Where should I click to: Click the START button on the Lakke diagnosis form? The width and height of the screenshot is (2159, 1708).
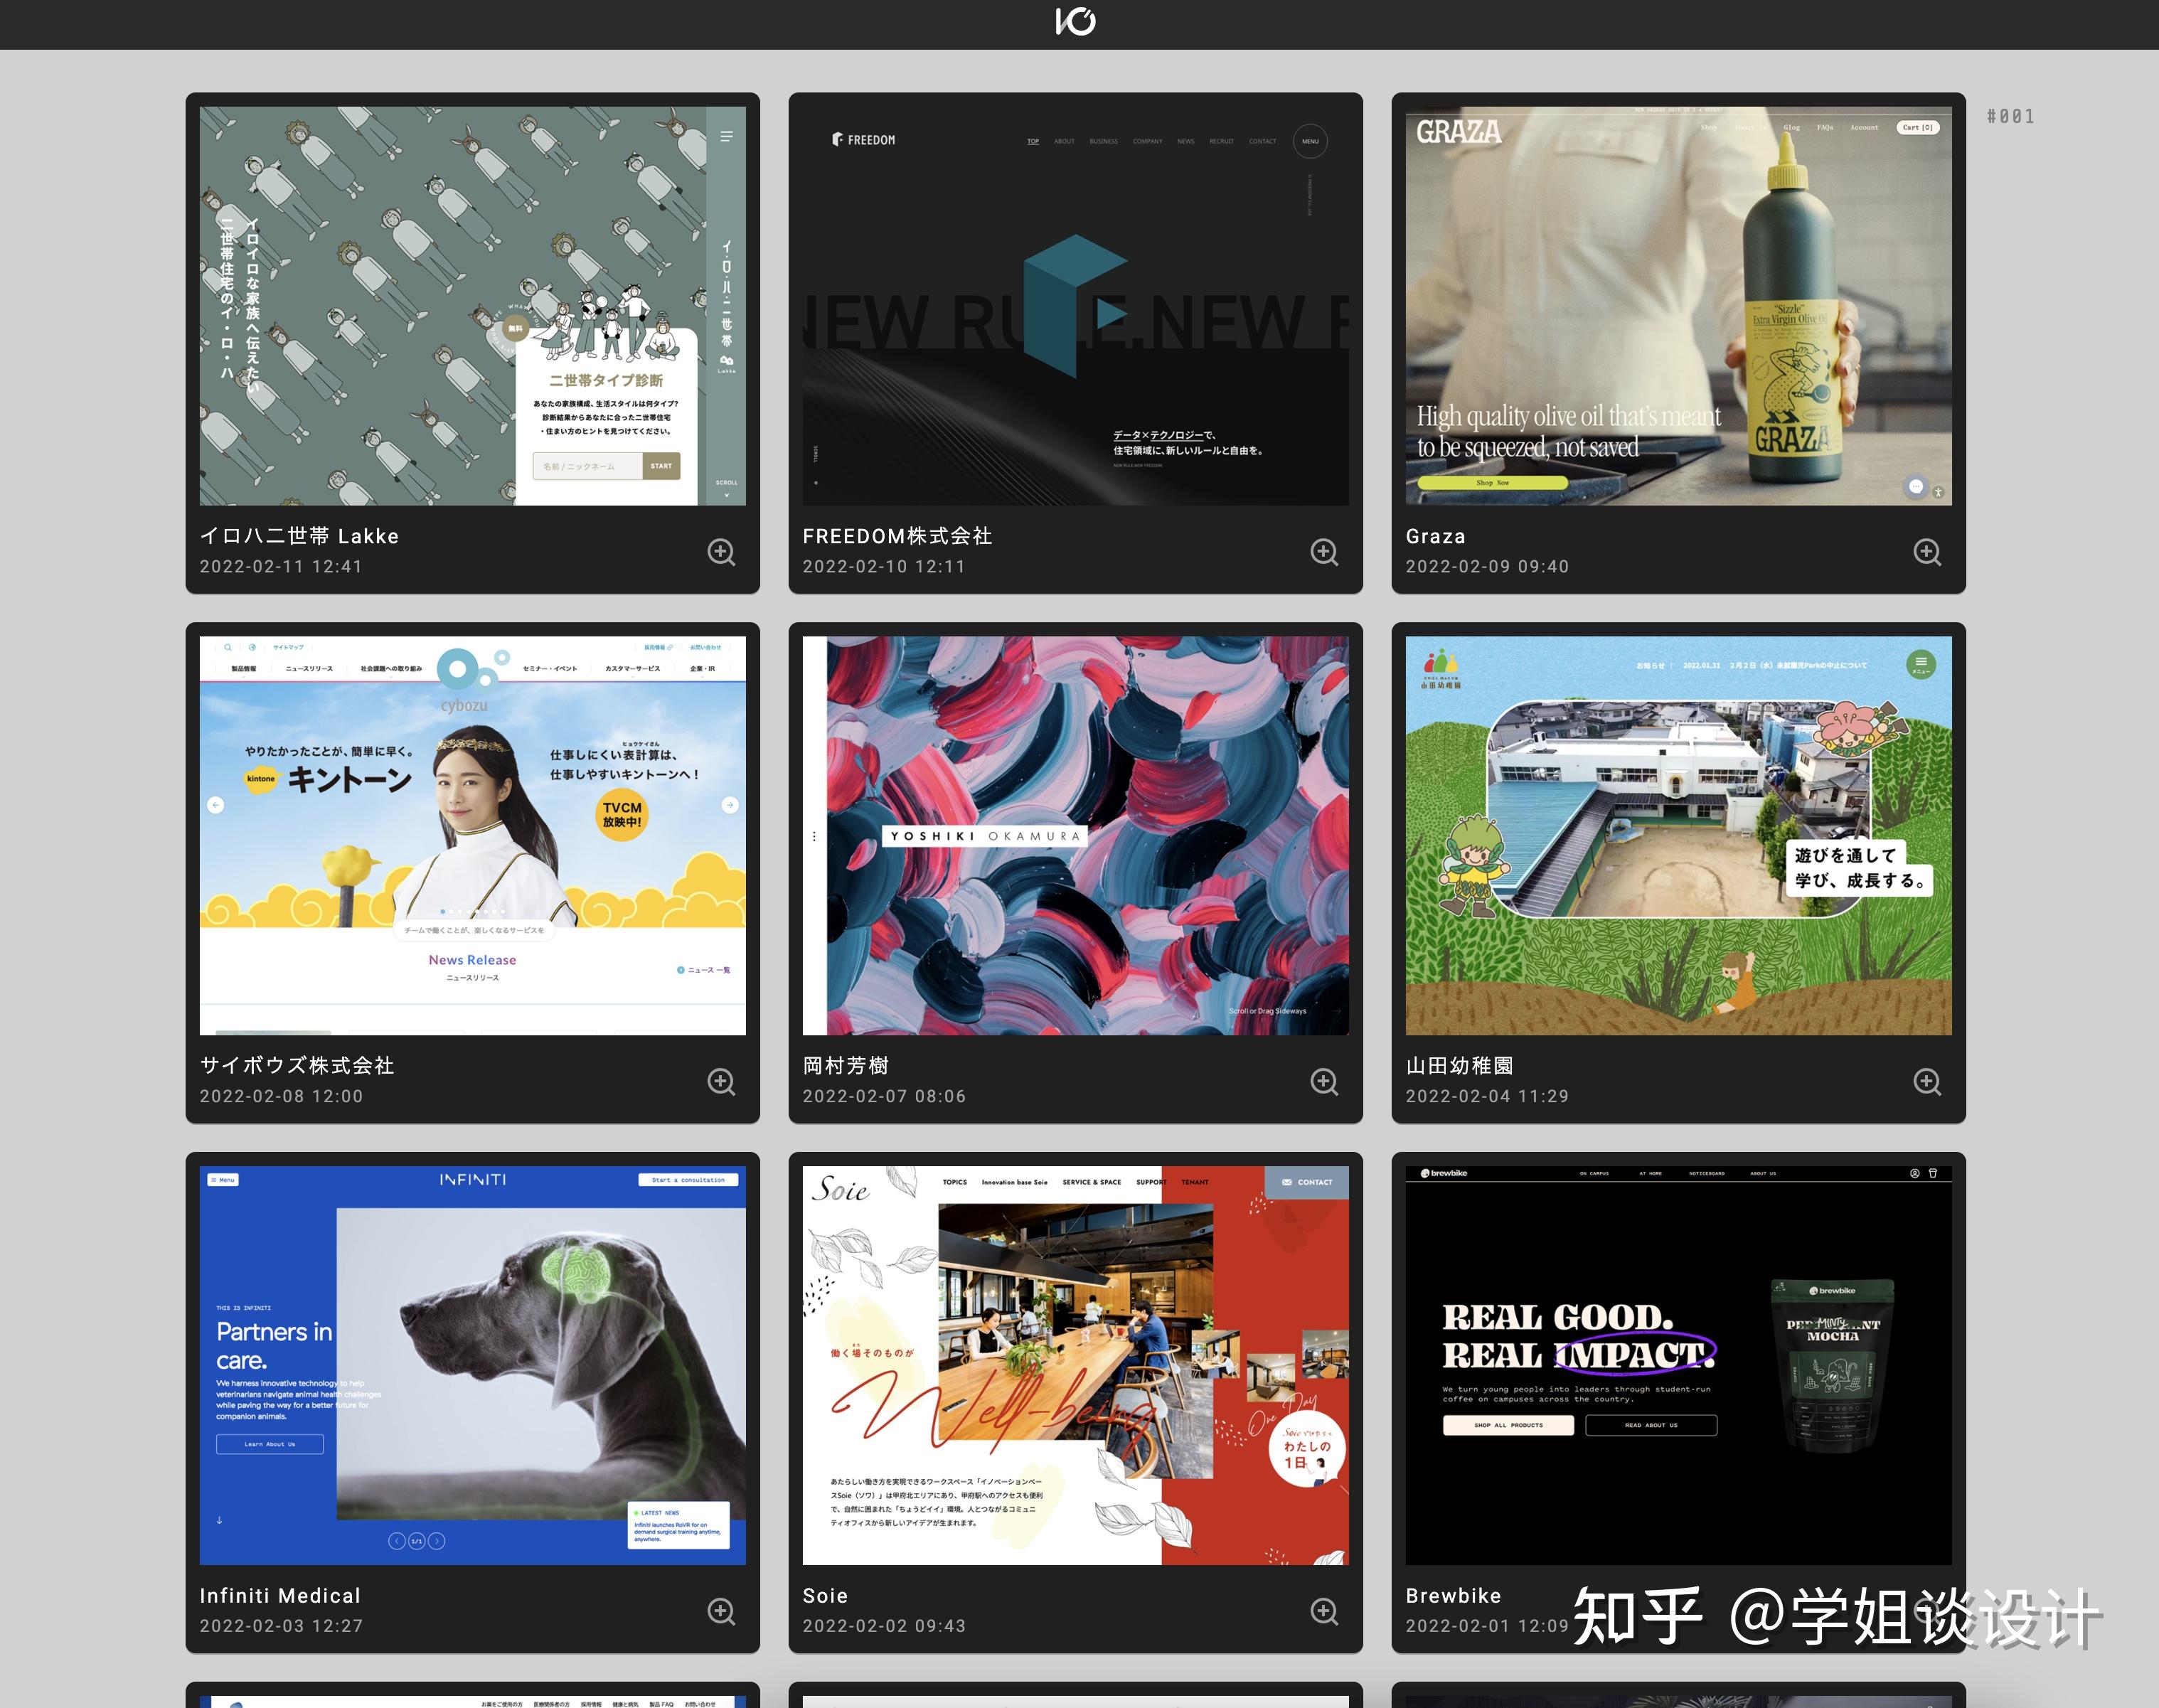click(660, 466)
